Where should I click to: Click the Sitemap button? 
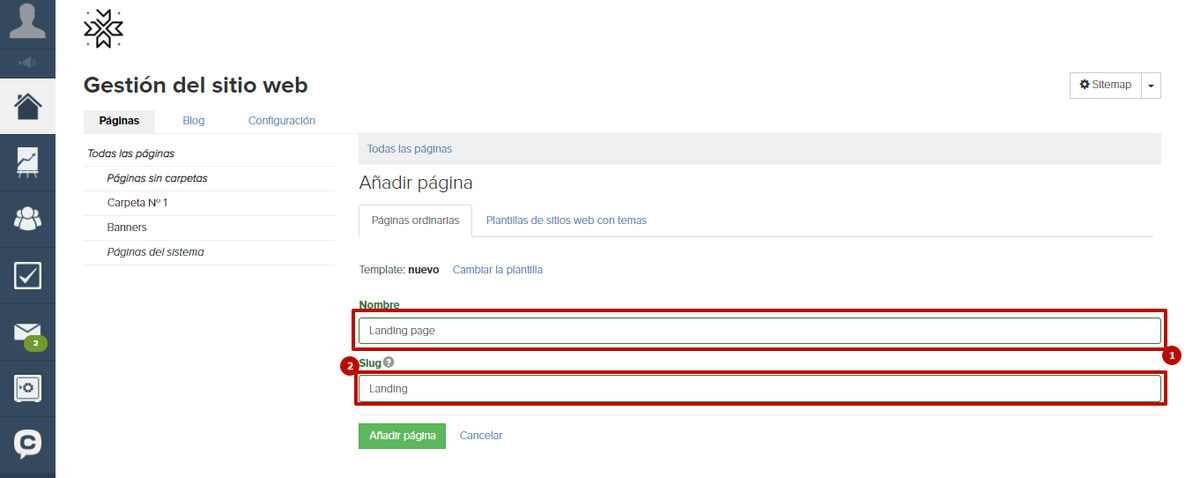coord(1105,85)
